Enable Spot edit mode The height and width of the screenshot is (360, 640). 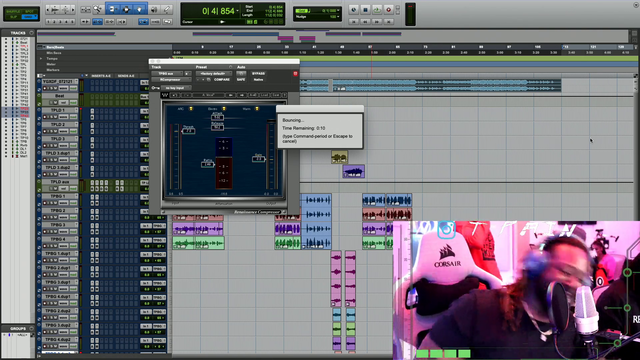tap(29, 11)
